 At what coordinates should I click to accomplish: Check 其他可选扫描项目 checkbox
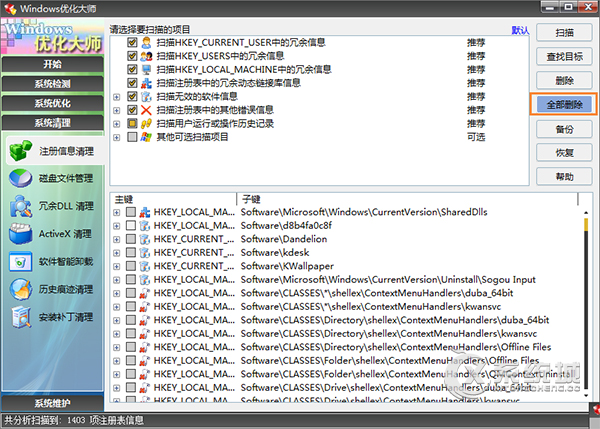point(132,137)
